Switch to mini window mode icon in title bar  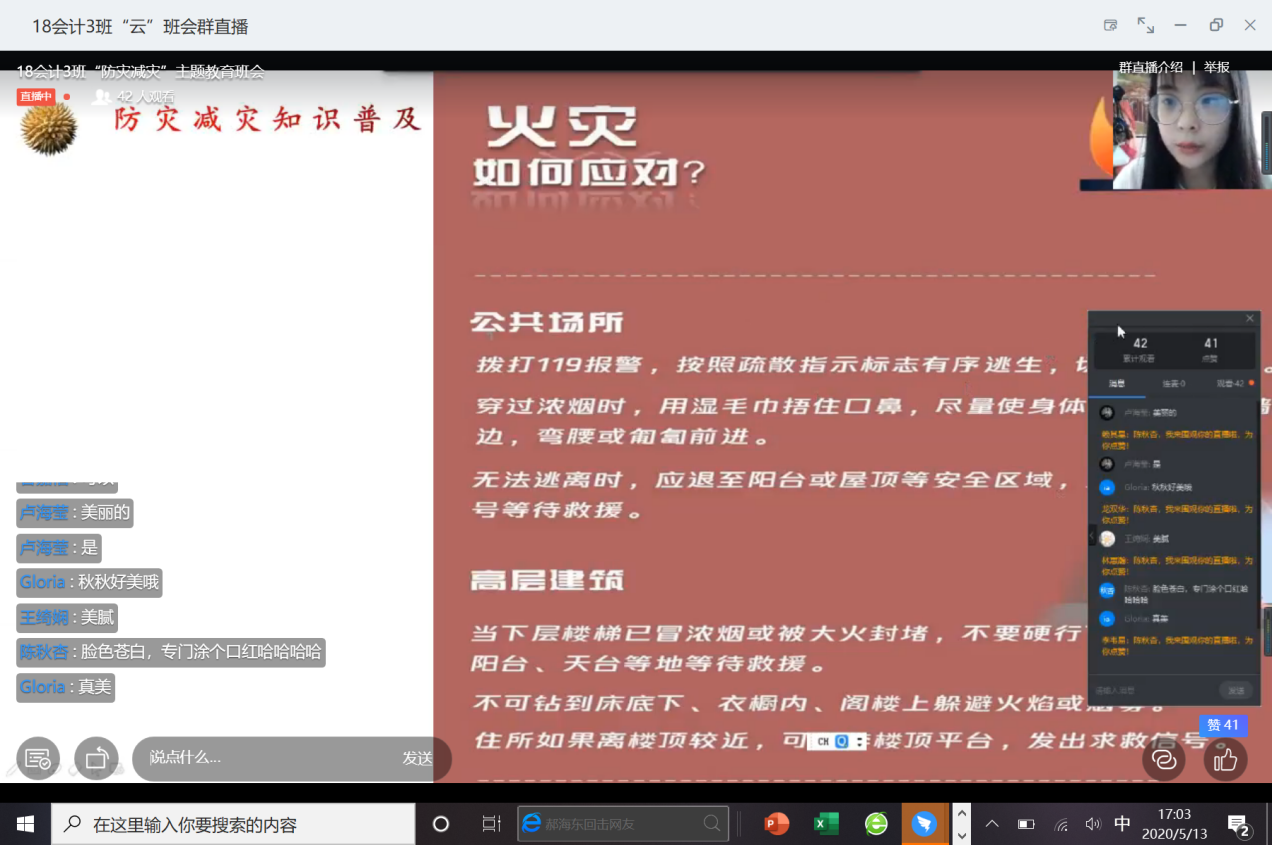[1110, 25]
